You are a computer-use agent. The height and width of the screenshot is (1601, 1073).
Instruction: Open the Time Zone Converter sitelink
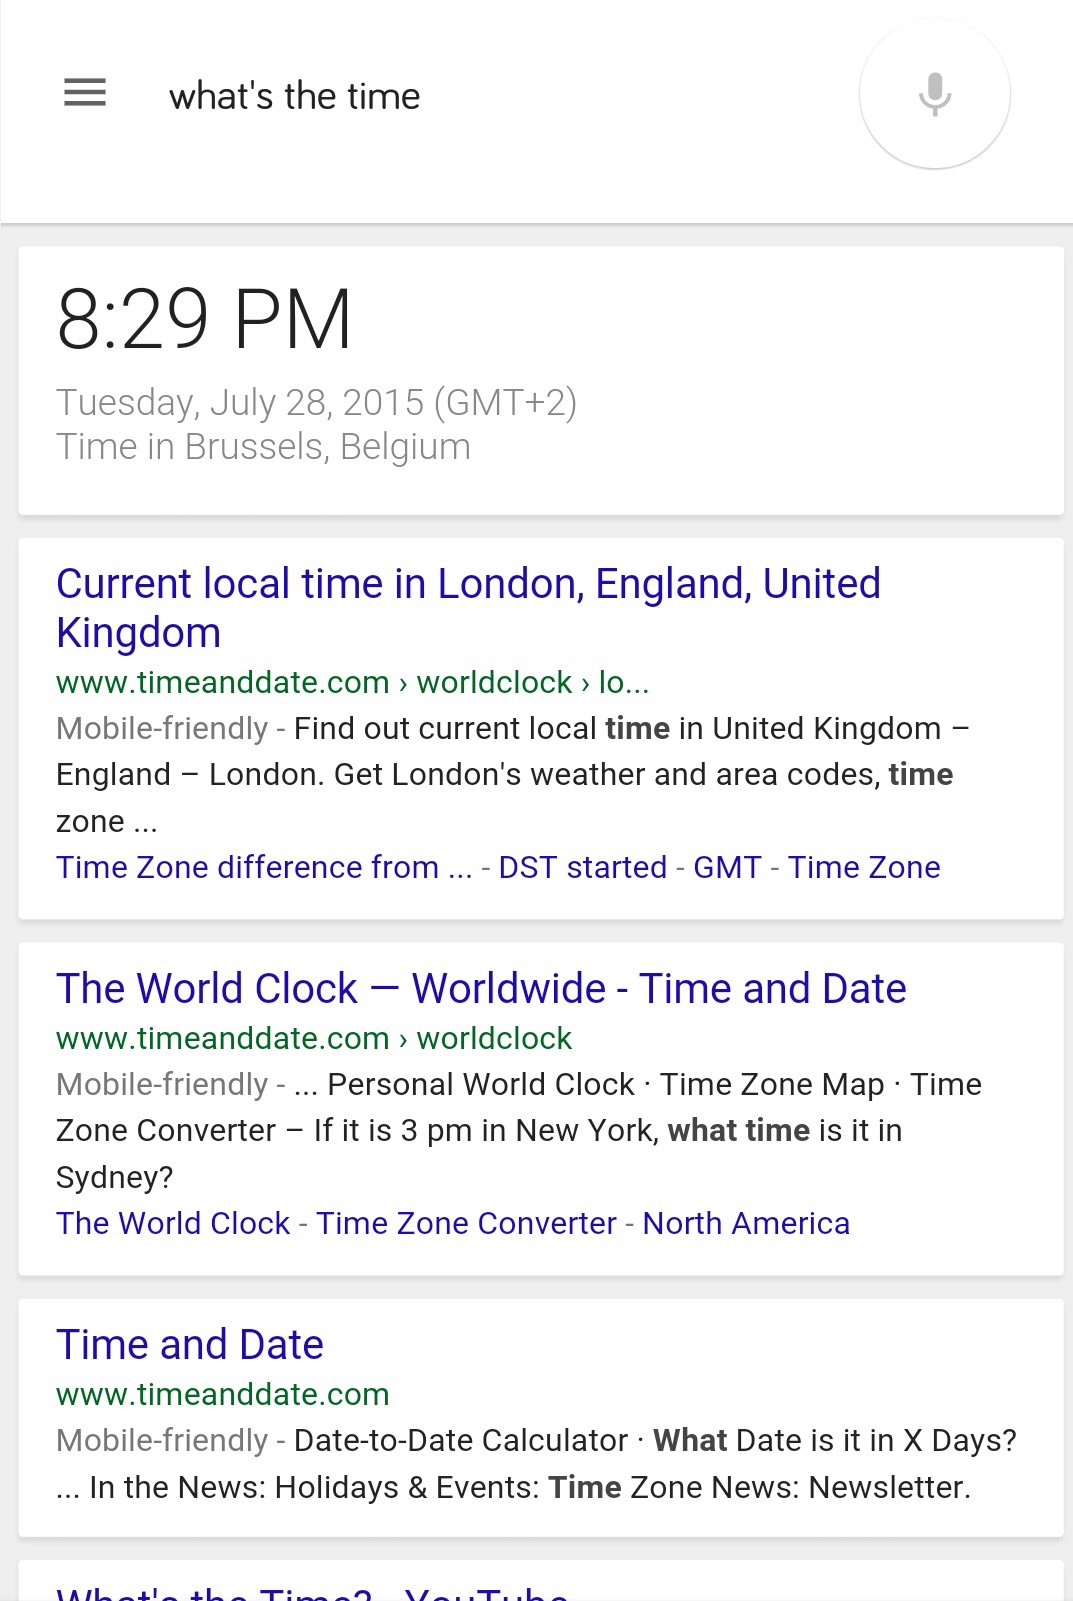pos(467,1223)
